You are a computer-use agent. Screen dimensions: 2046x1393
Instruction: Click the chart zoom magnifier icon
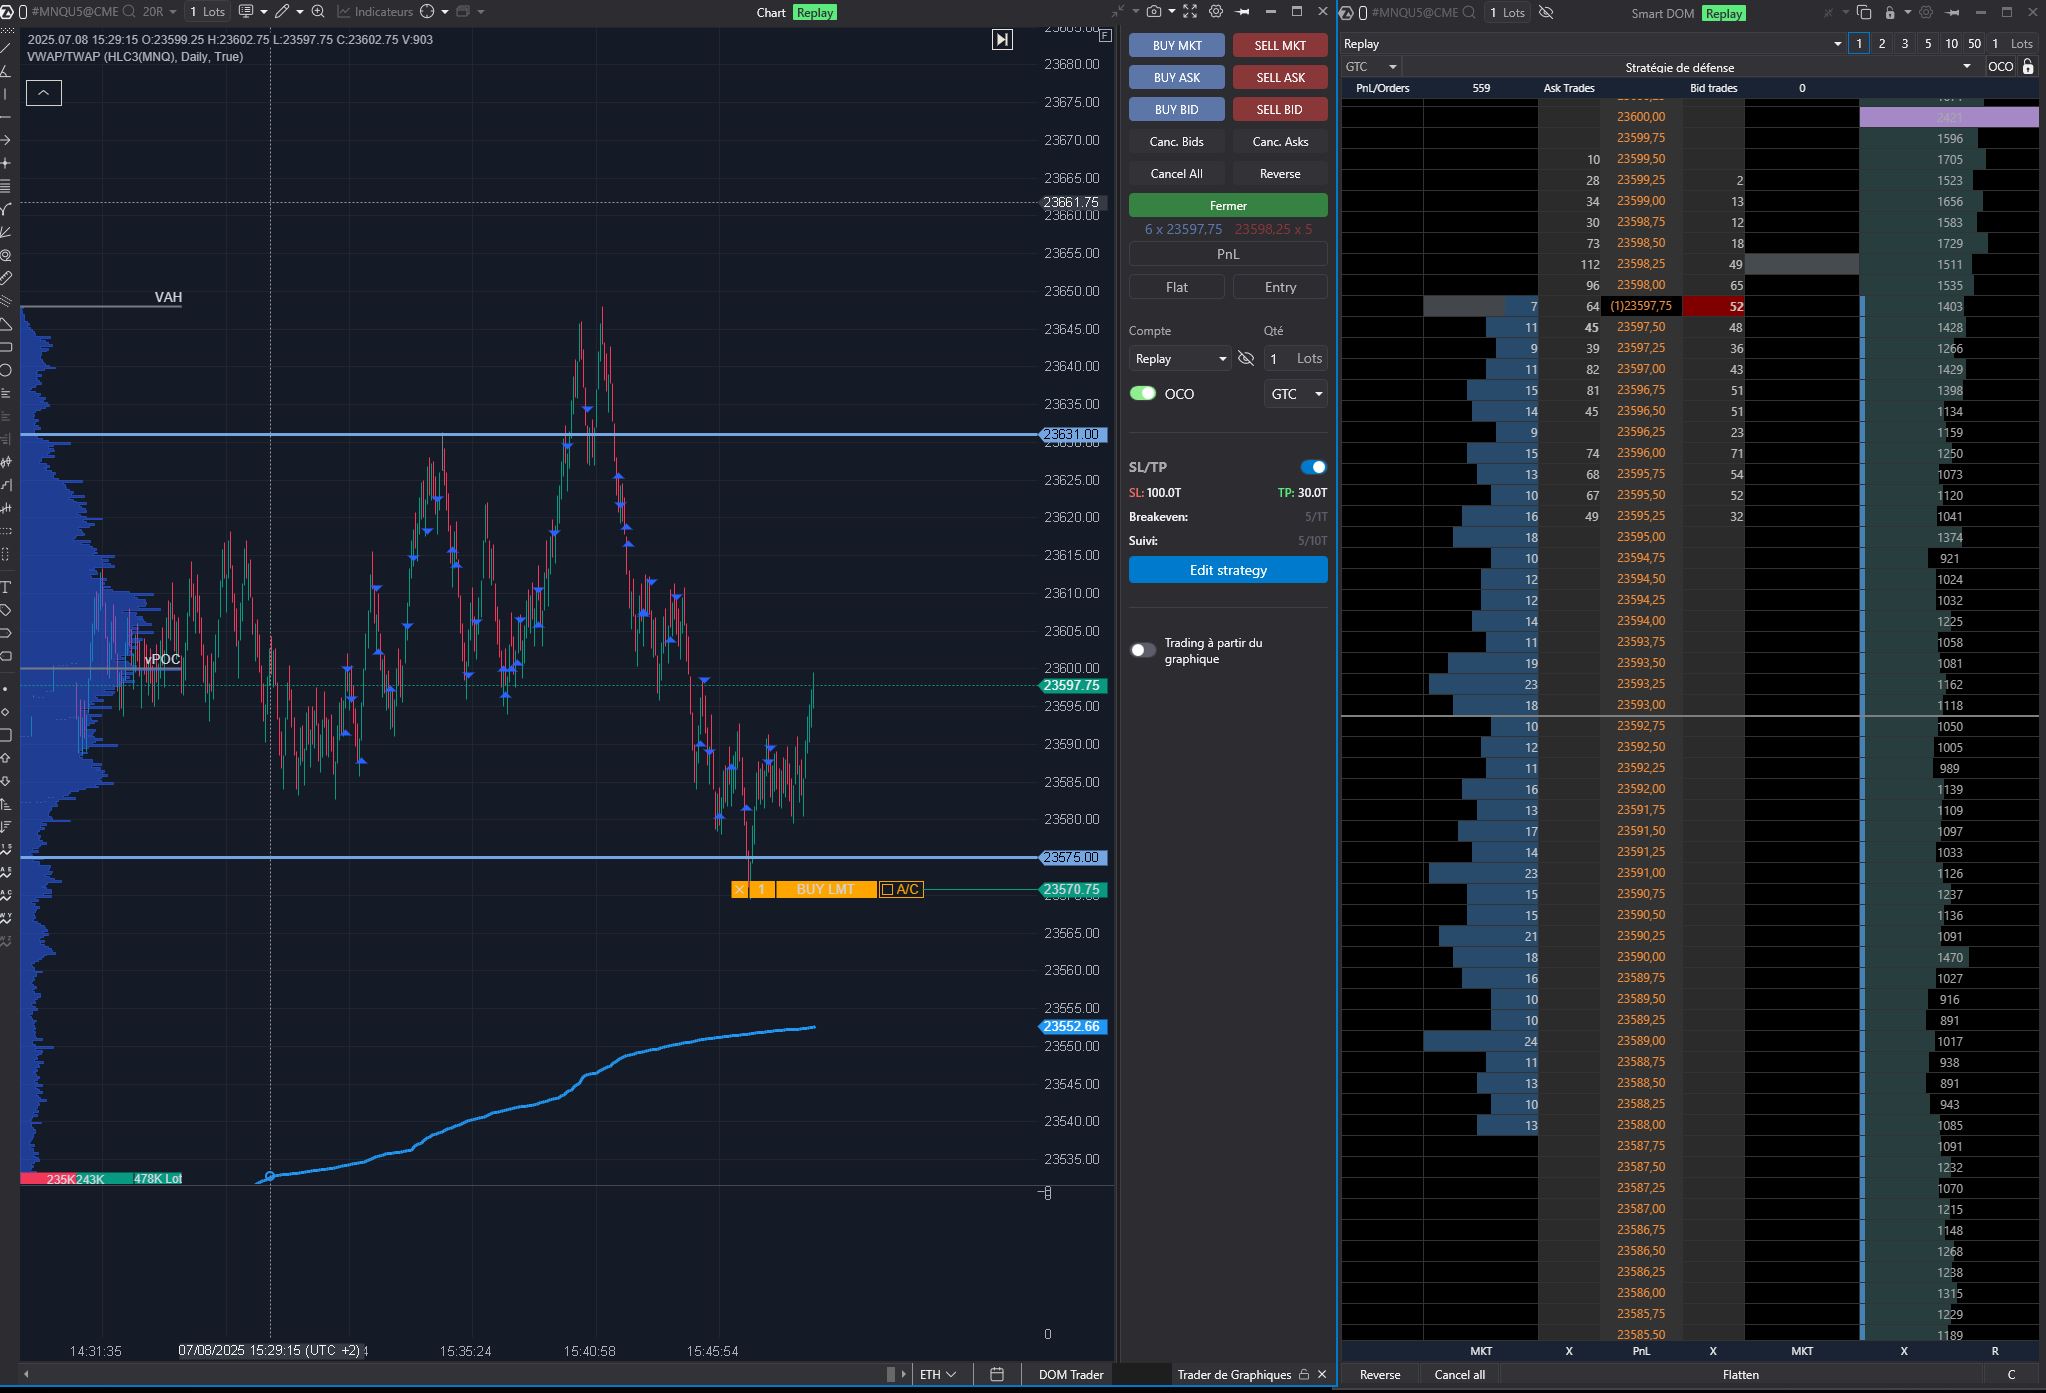[x=318, y=12]
